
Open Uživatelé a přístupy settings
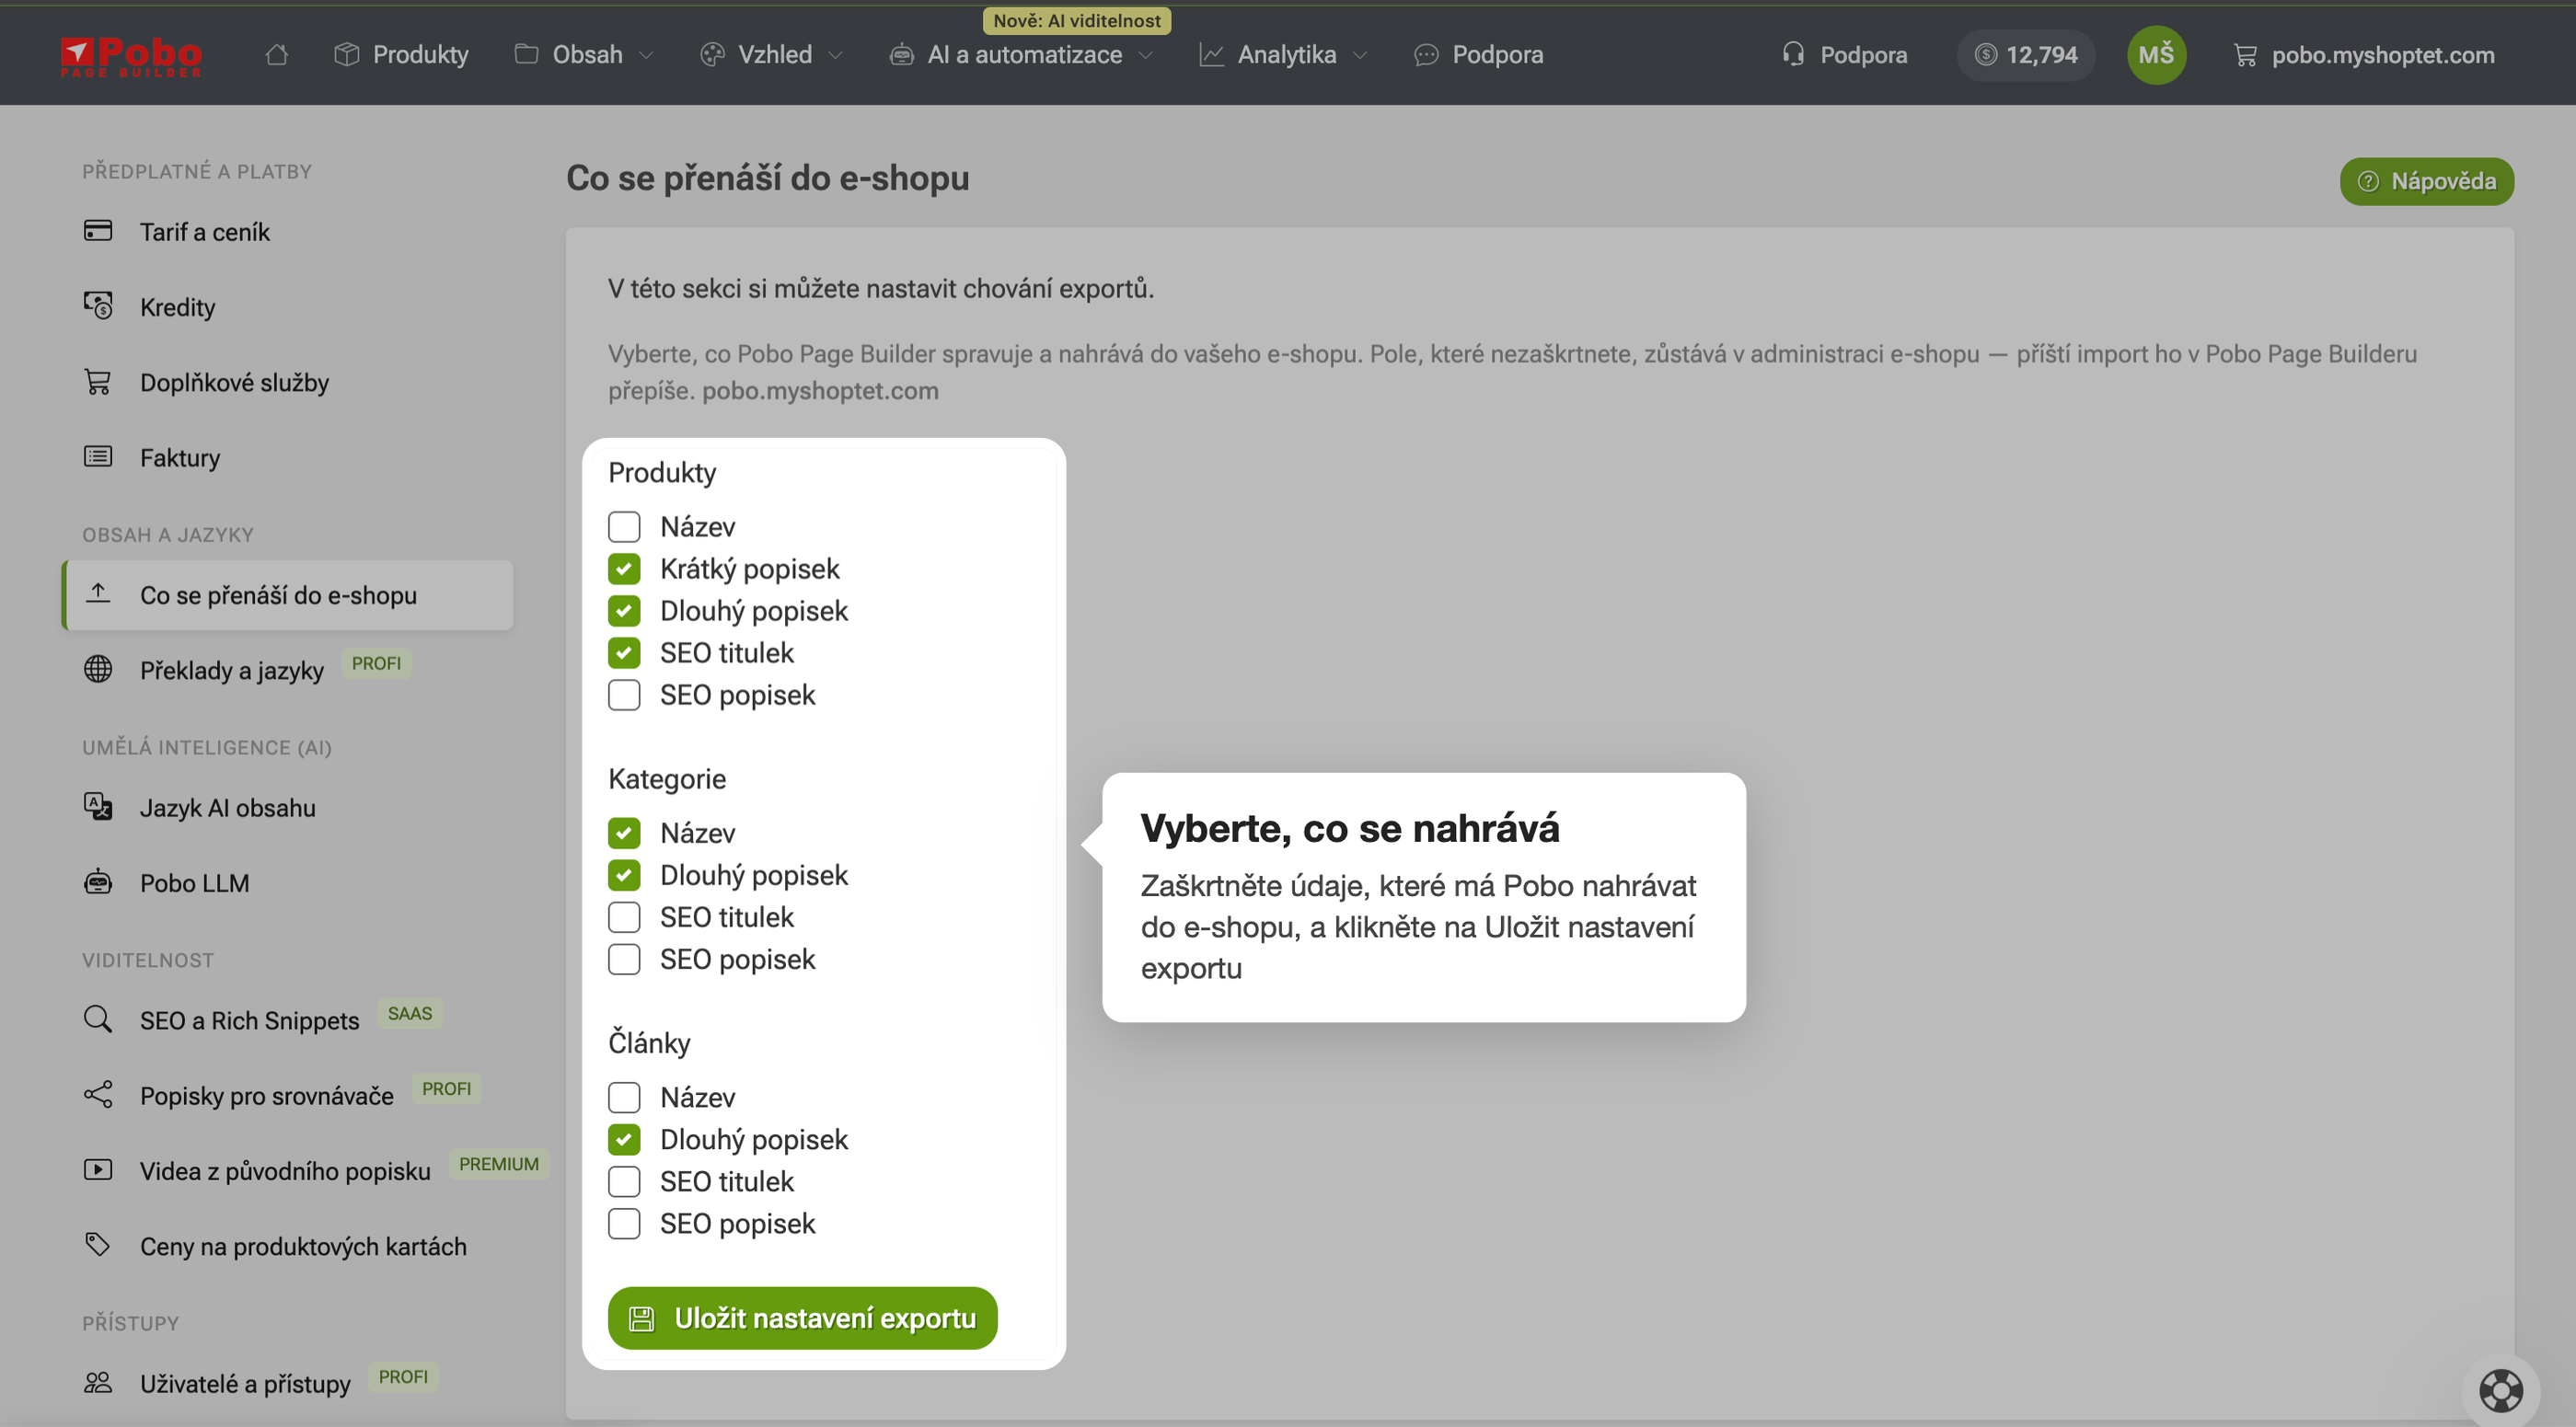pyautogui.click(x=245, y=1383)
